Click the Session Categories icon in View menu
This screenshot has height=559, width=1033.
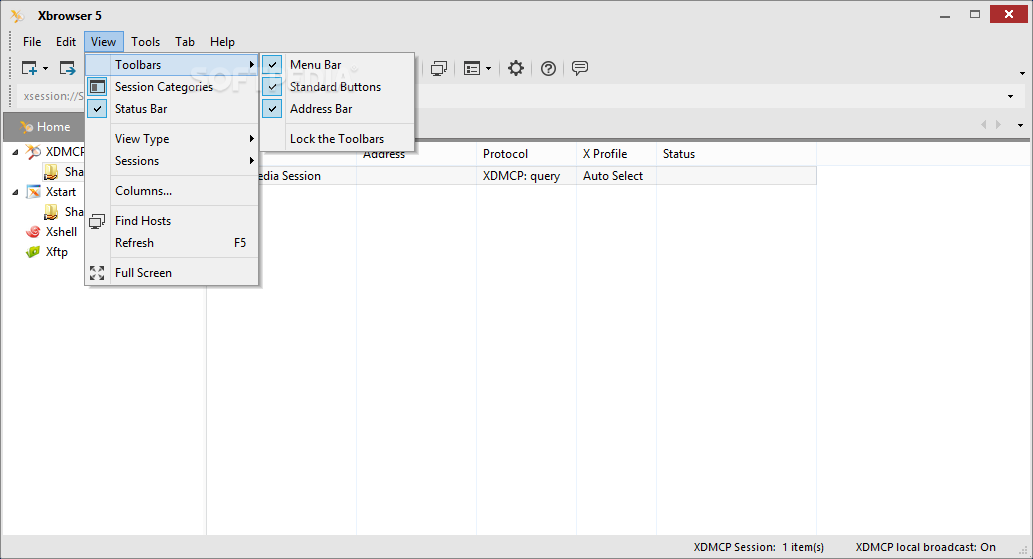(x=98, y=87)
